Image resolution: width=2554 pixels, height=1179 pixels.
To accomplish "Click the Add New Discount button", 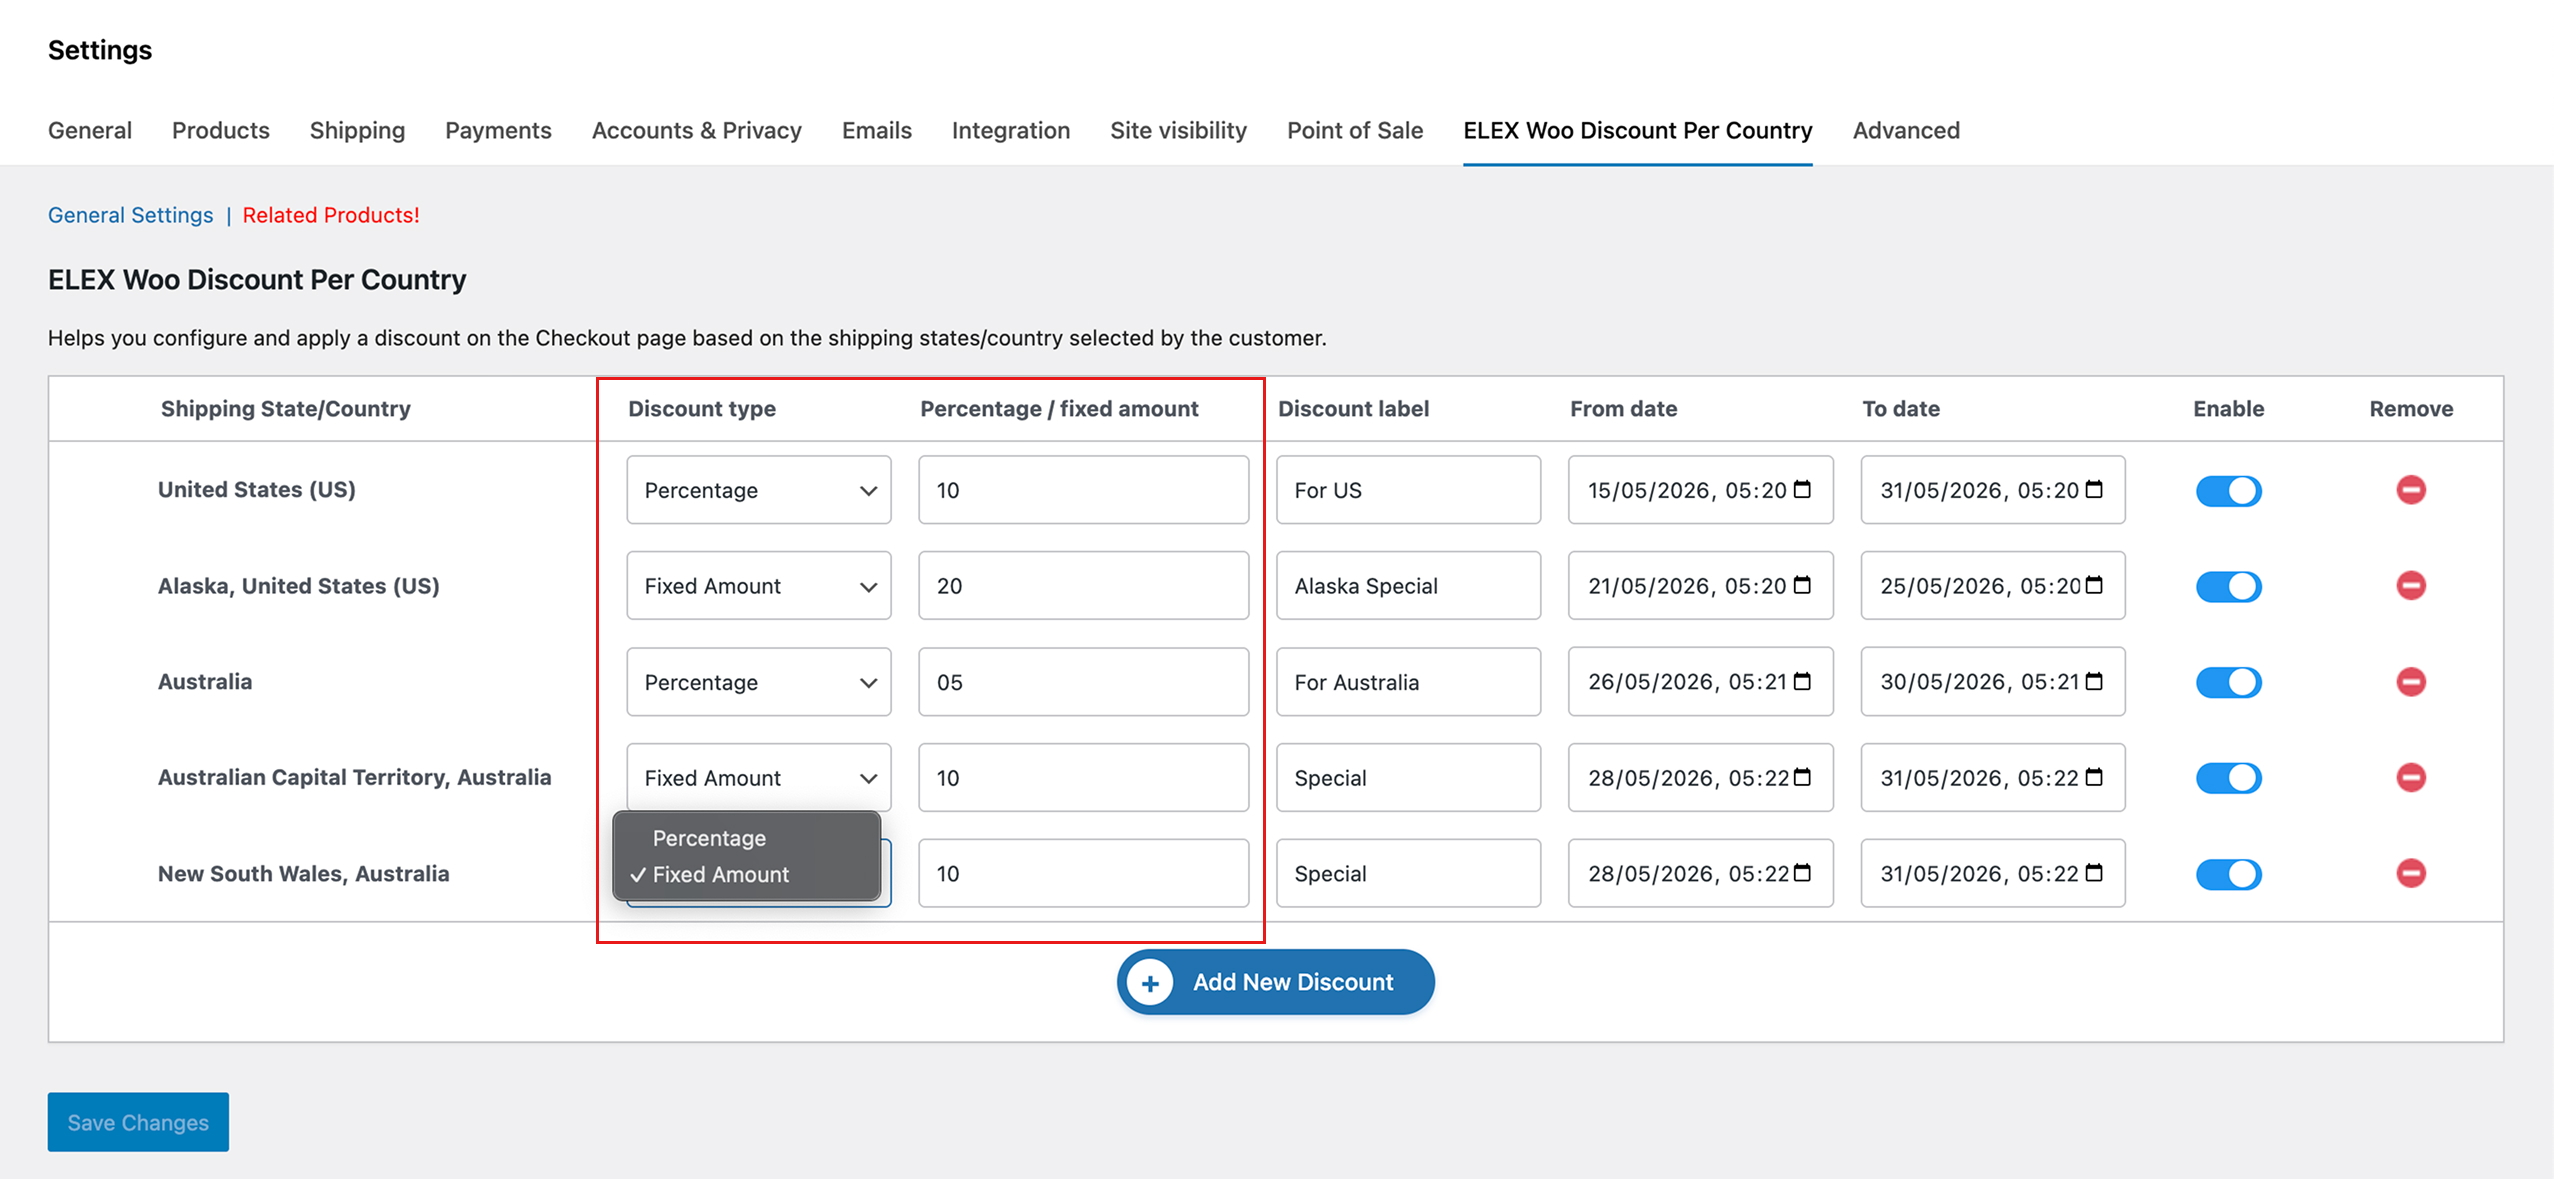I will point(1276,982).
